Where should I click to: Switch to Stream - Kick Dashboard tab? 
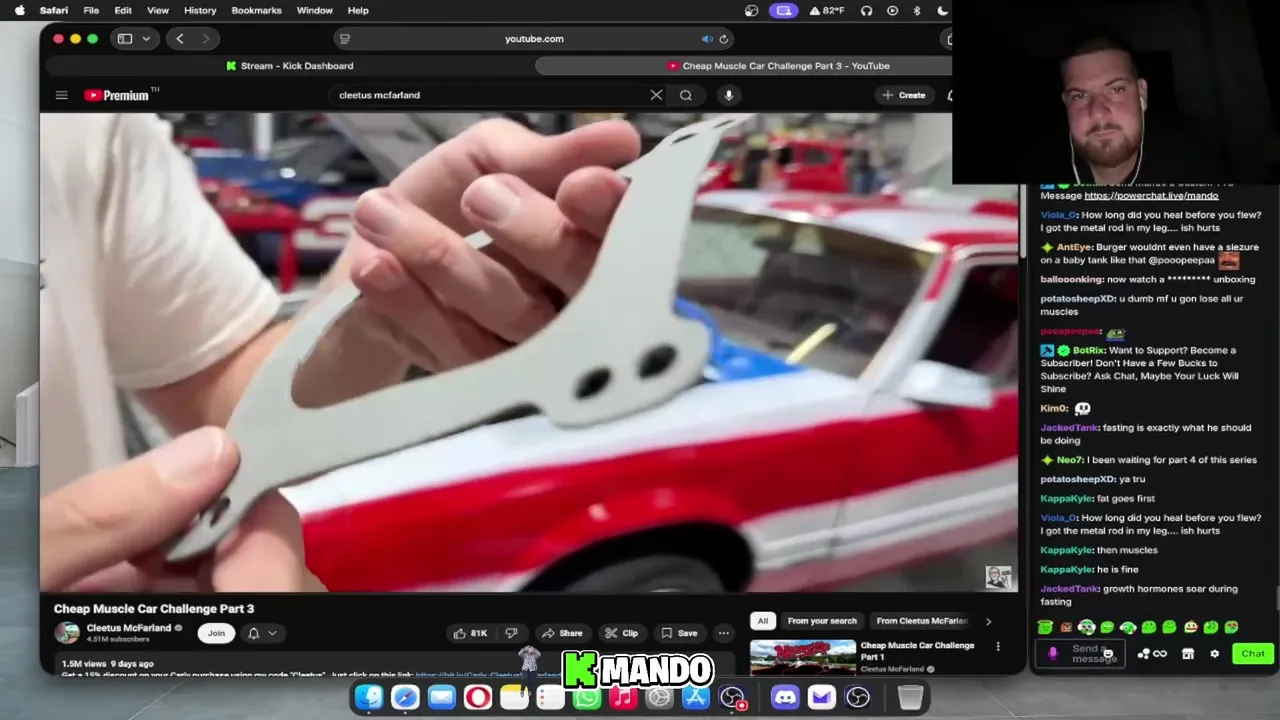click(290, 66)
